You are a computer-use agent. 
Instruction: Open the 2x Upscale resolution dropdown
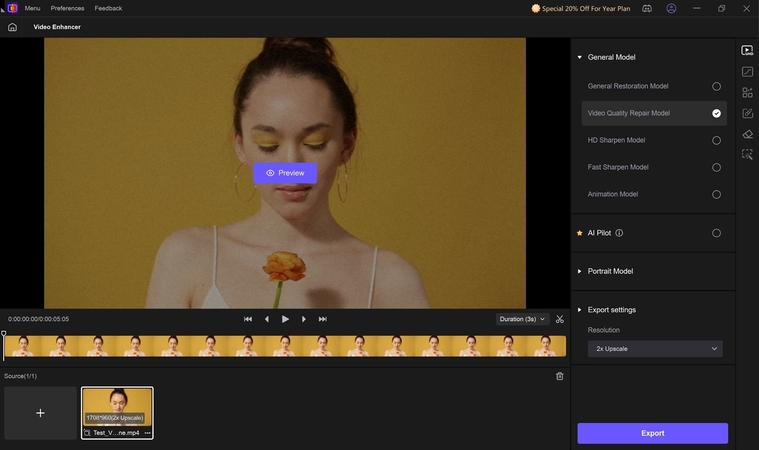[x=654, y=349]
